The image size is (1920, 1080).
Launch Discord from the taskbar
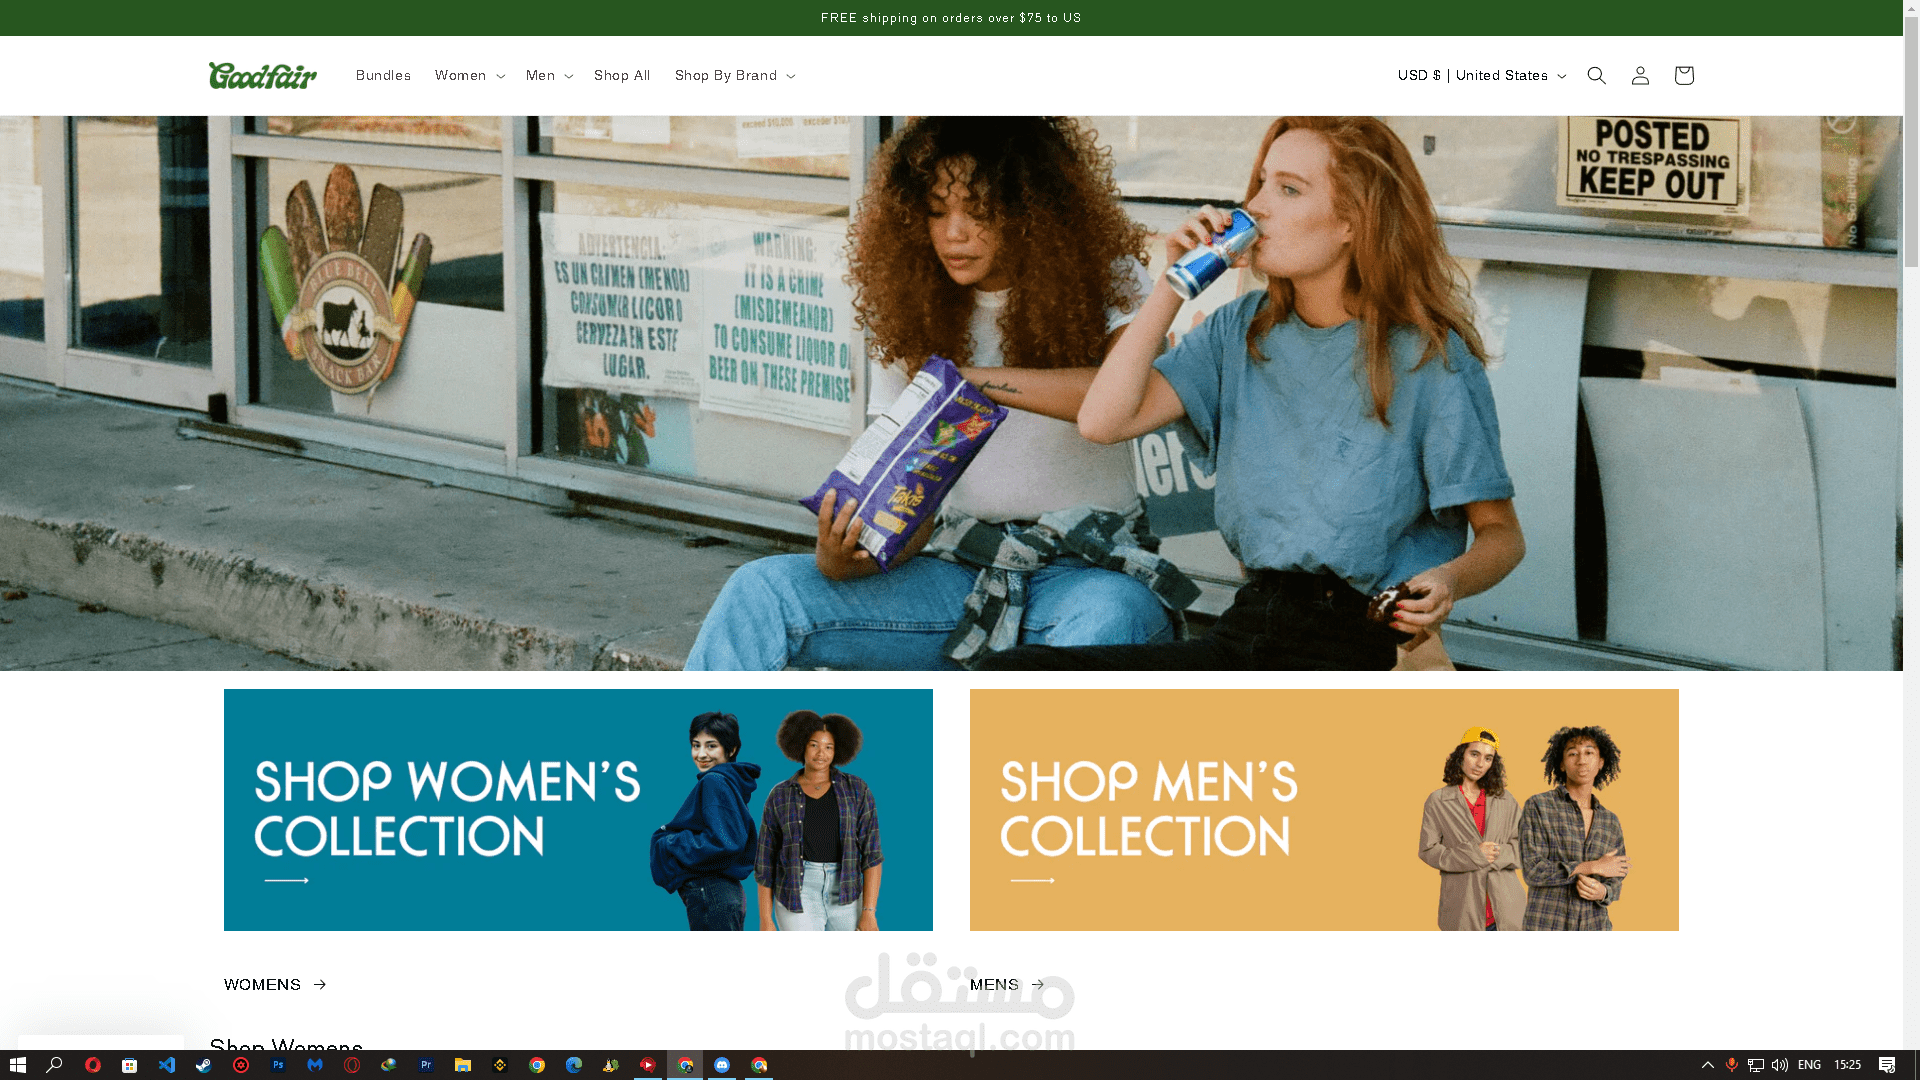point(722,1065)
